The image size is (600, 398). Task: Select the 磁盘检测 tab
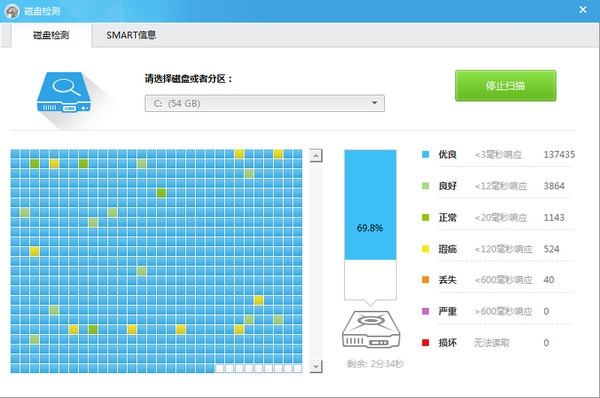tap(51, 35)
